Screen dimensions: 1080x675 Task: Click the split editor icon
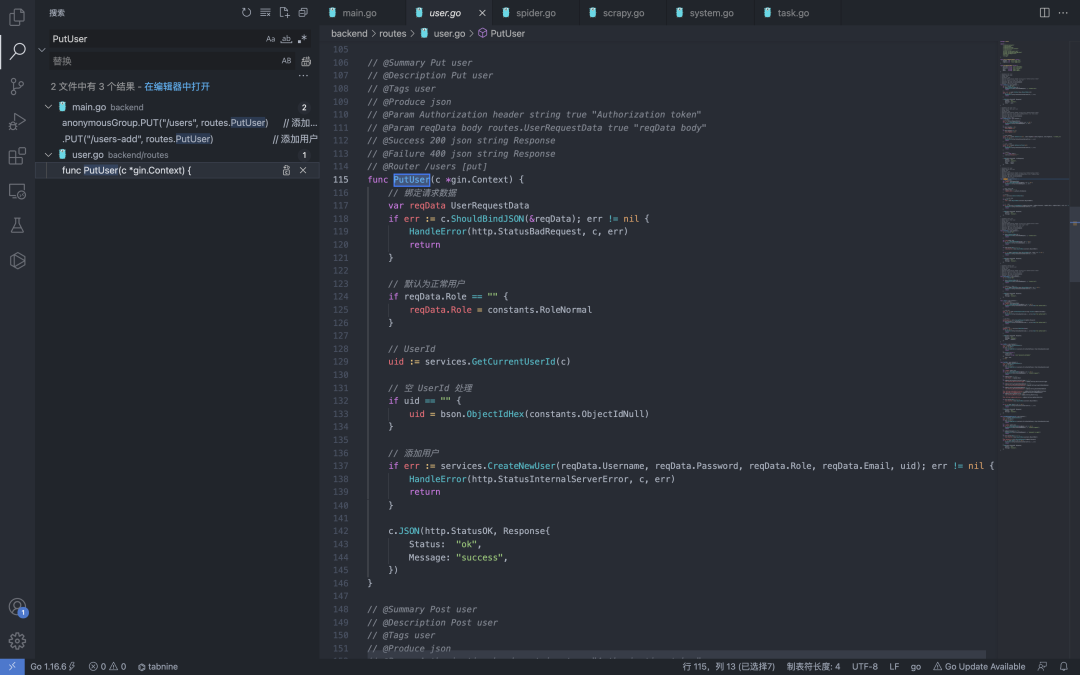1044,13
